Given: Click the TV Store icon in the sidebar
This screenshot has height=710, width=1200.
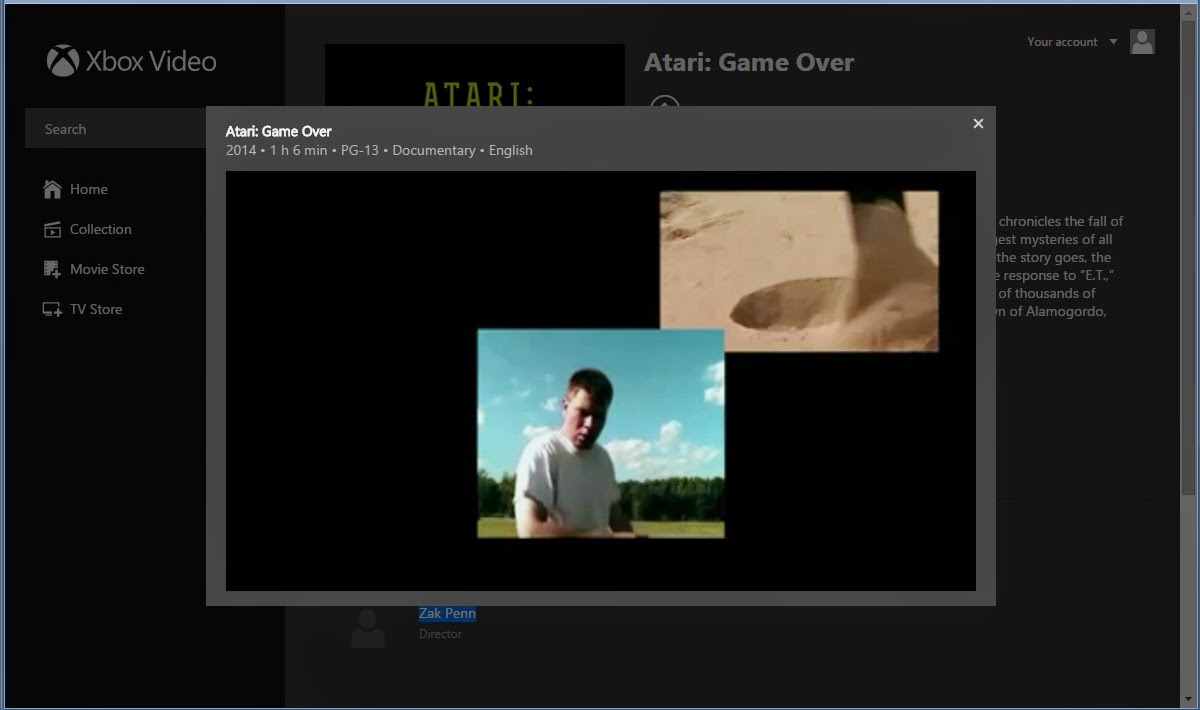Looking at the screenshot, I should pos(52,309).
